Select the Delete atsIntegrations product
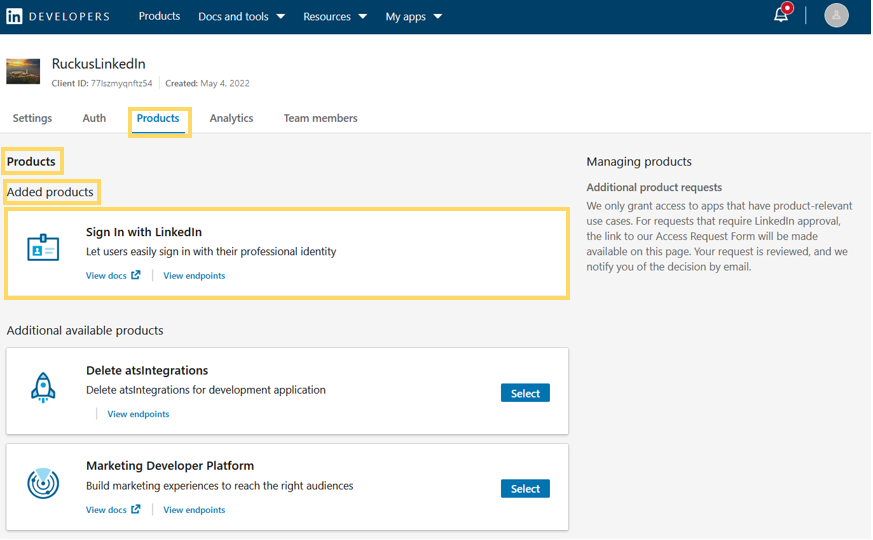Image resolution: width=873 pixels, height=540 pixels. tap(525, 393)
